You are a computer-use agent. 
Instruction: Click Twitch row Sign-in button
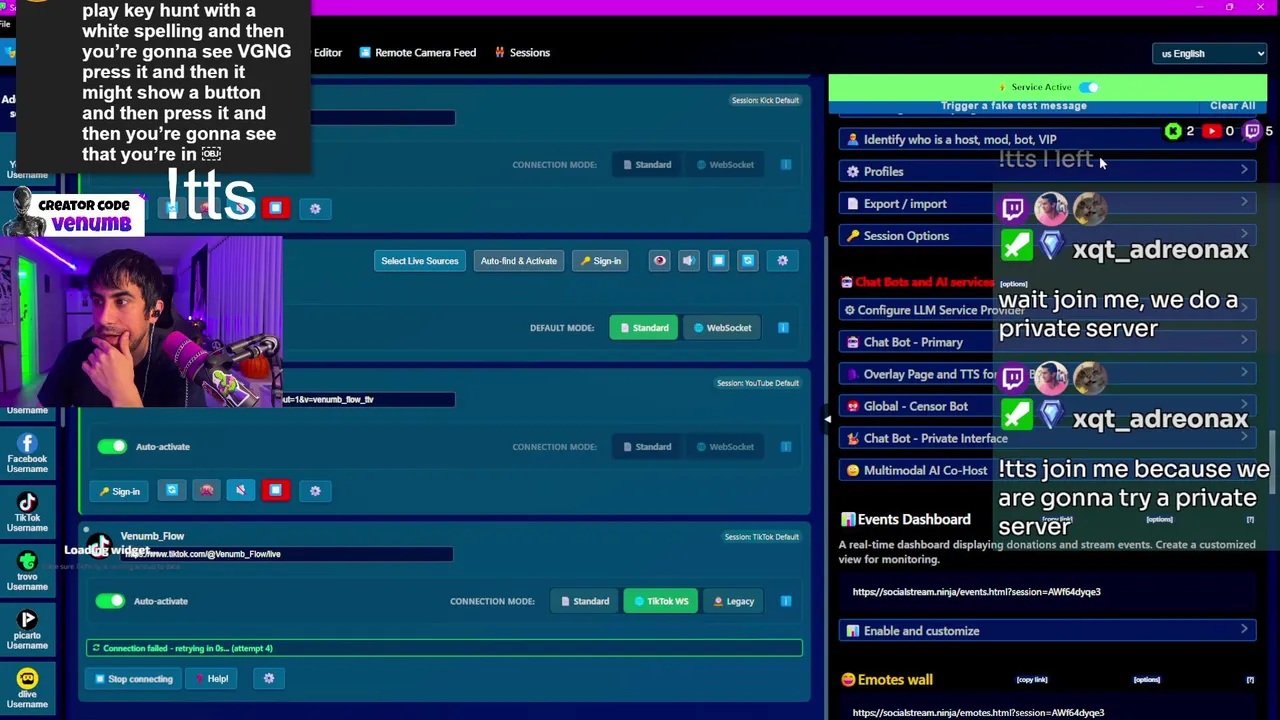[x=600, y=261]
